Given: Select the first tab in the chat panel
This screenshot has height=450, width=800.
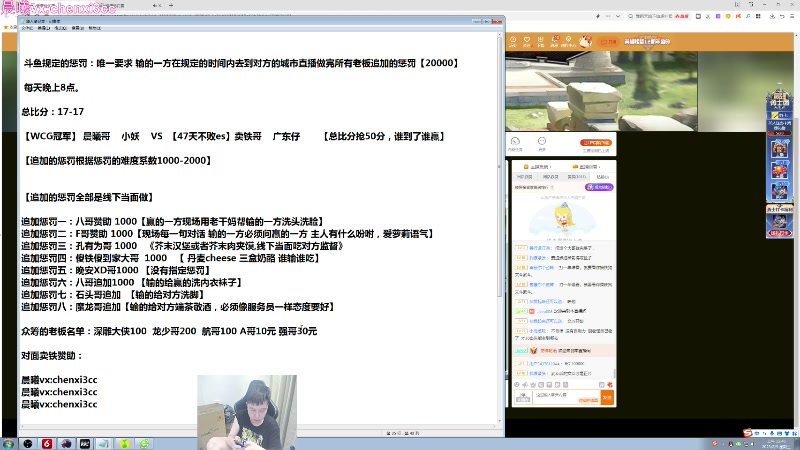Looking at the screenshot, I should click(x=524, y=177).
